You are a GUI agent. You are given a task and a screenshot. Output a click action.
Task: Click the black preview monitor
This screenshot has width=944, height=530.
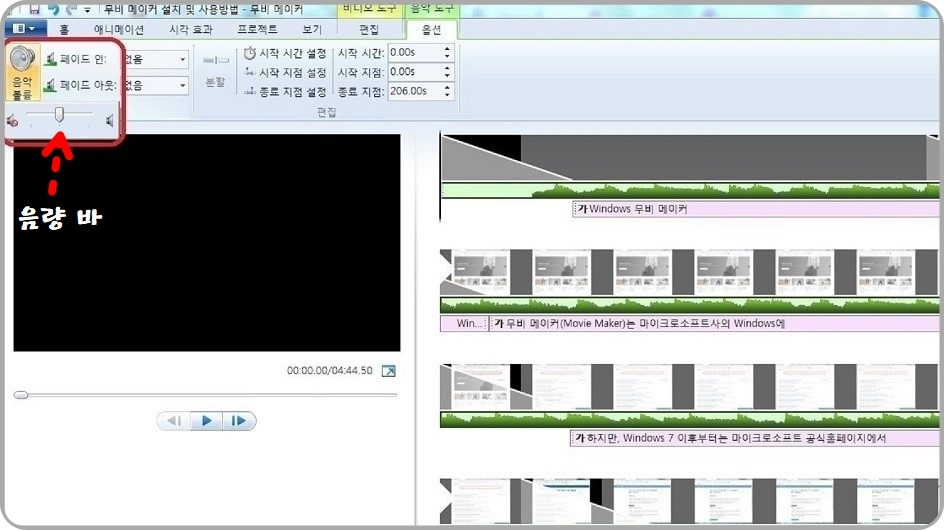point(206,243)
